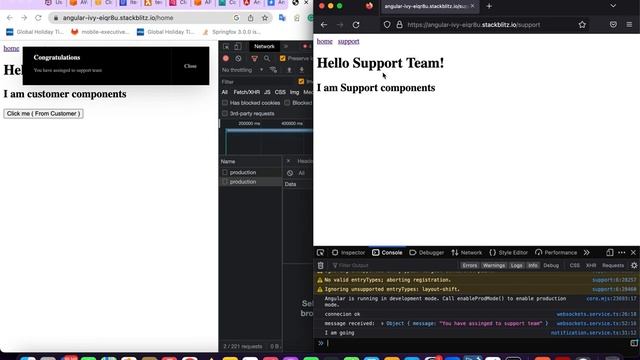Toggle the Debug filter in the Firefox console
Screen dimensions: 640x360
[551, 265]
